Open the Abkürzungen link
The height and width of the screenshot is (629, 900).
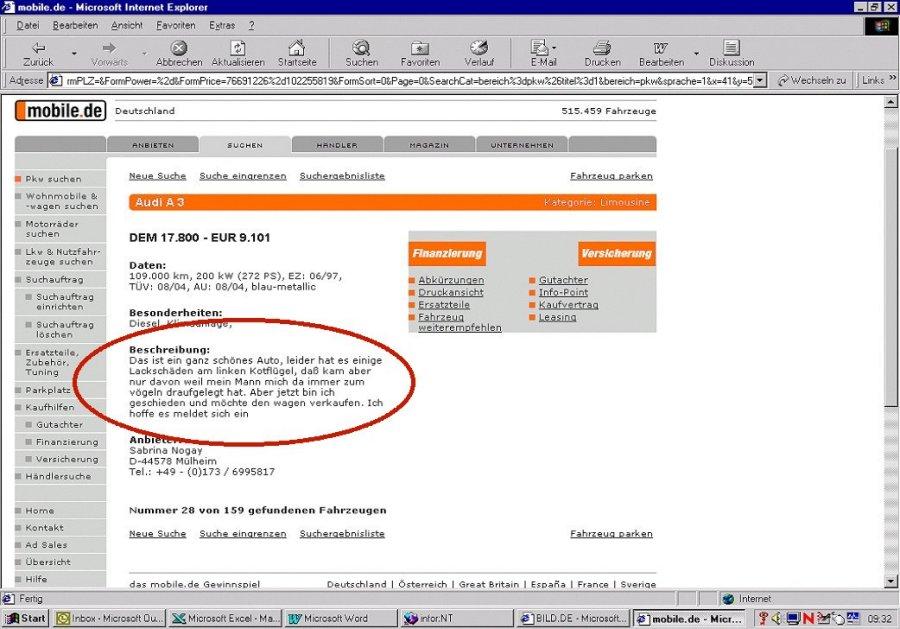451,280
